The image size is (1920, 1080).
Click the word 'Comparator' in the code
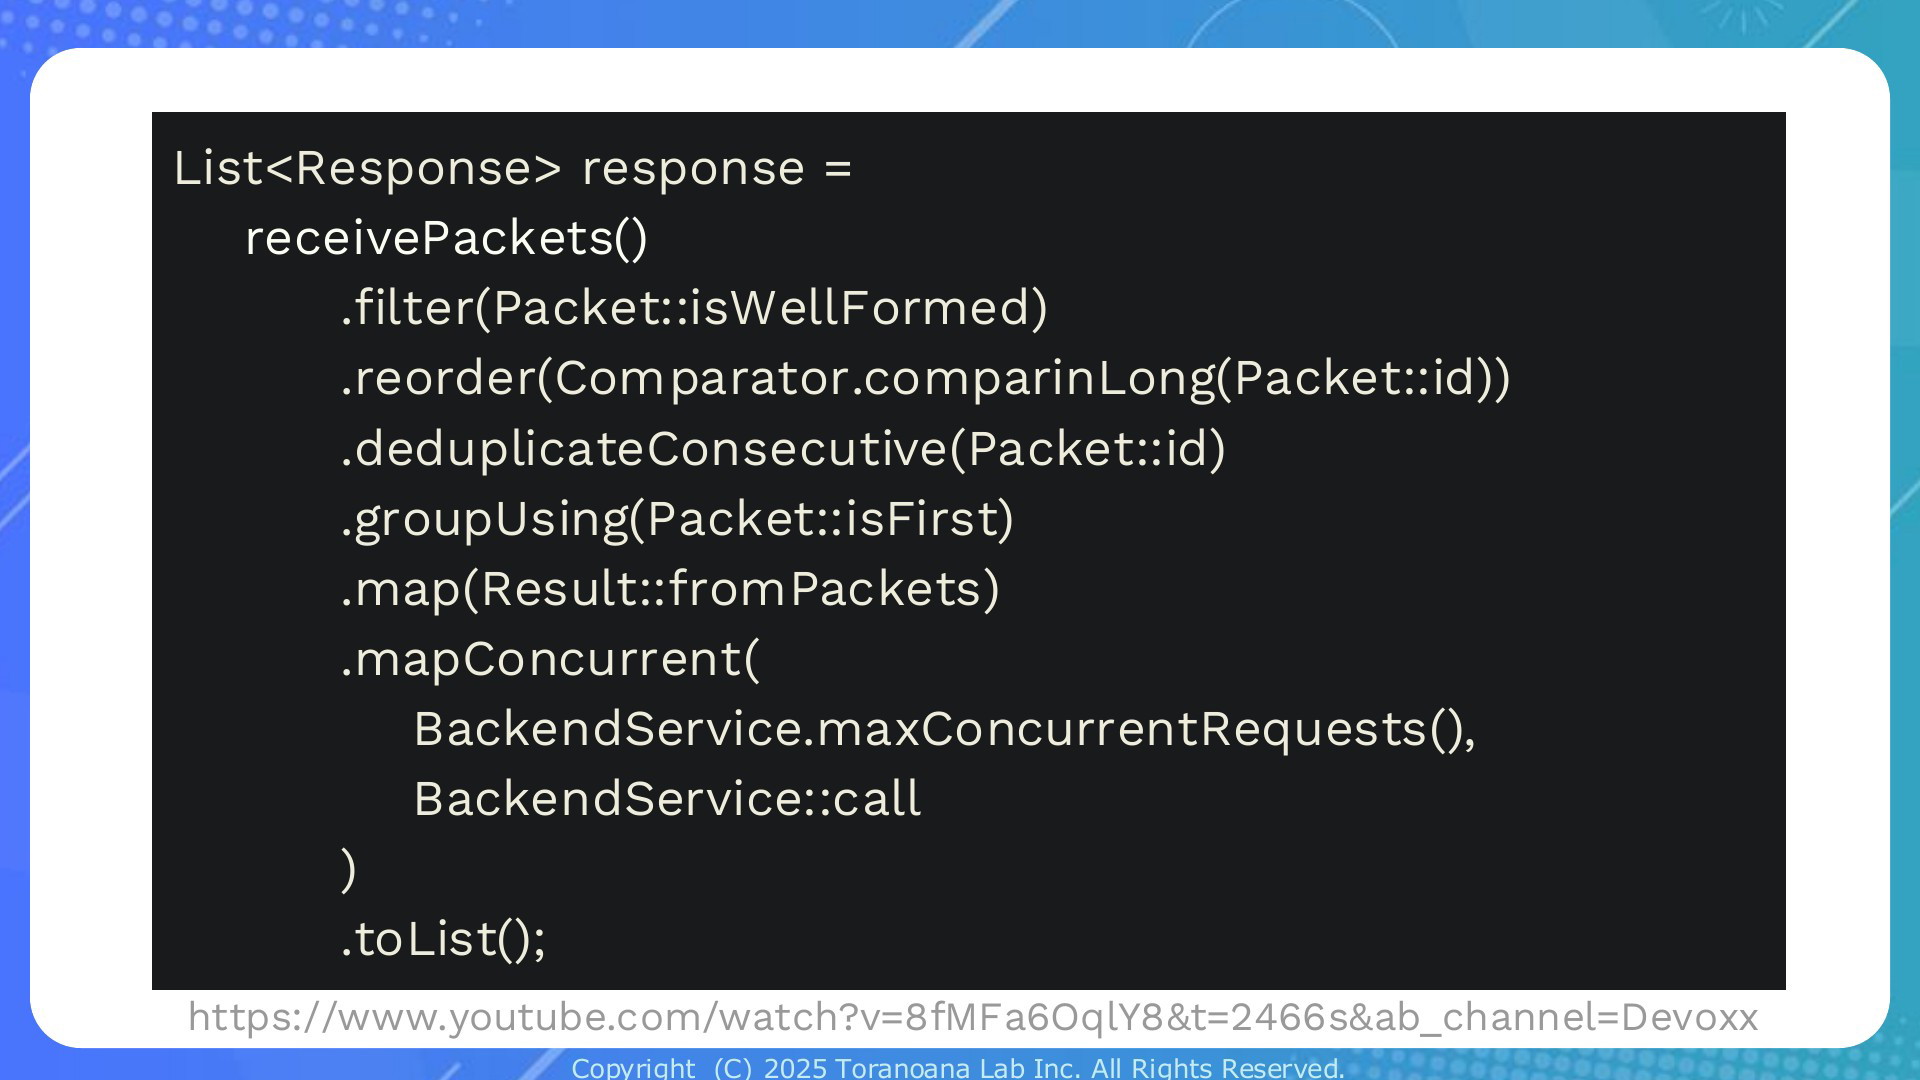pos(702,379)
